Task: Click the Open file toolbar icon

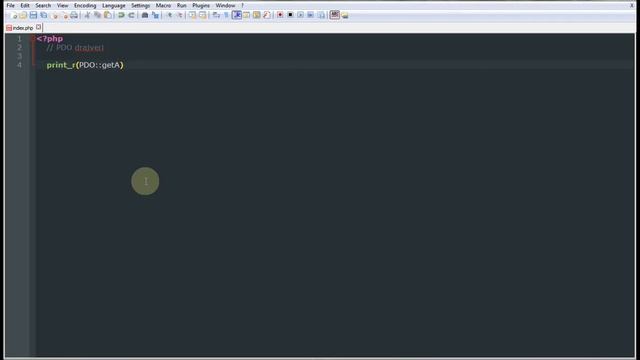Action: pyautogui.click(x=23, y=16)
